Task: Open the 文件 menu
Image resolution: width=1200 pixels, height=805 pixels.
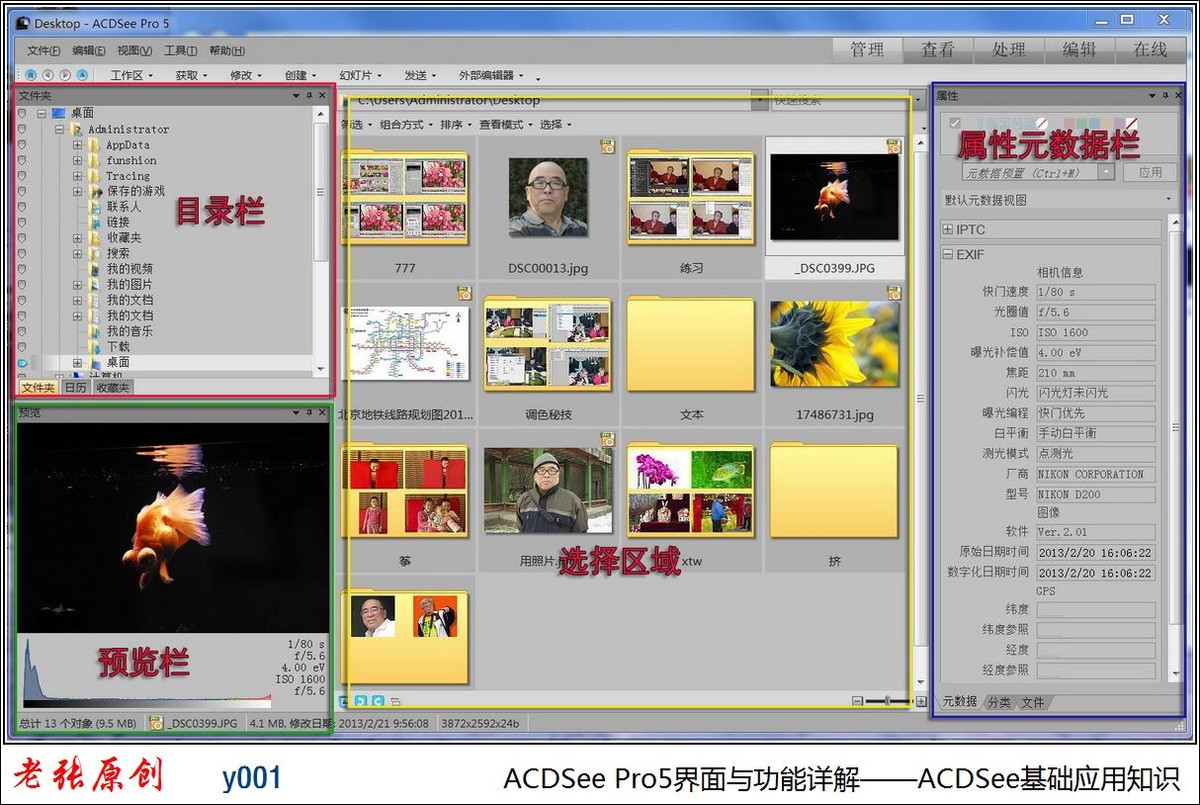Action: tap(43, 51)
